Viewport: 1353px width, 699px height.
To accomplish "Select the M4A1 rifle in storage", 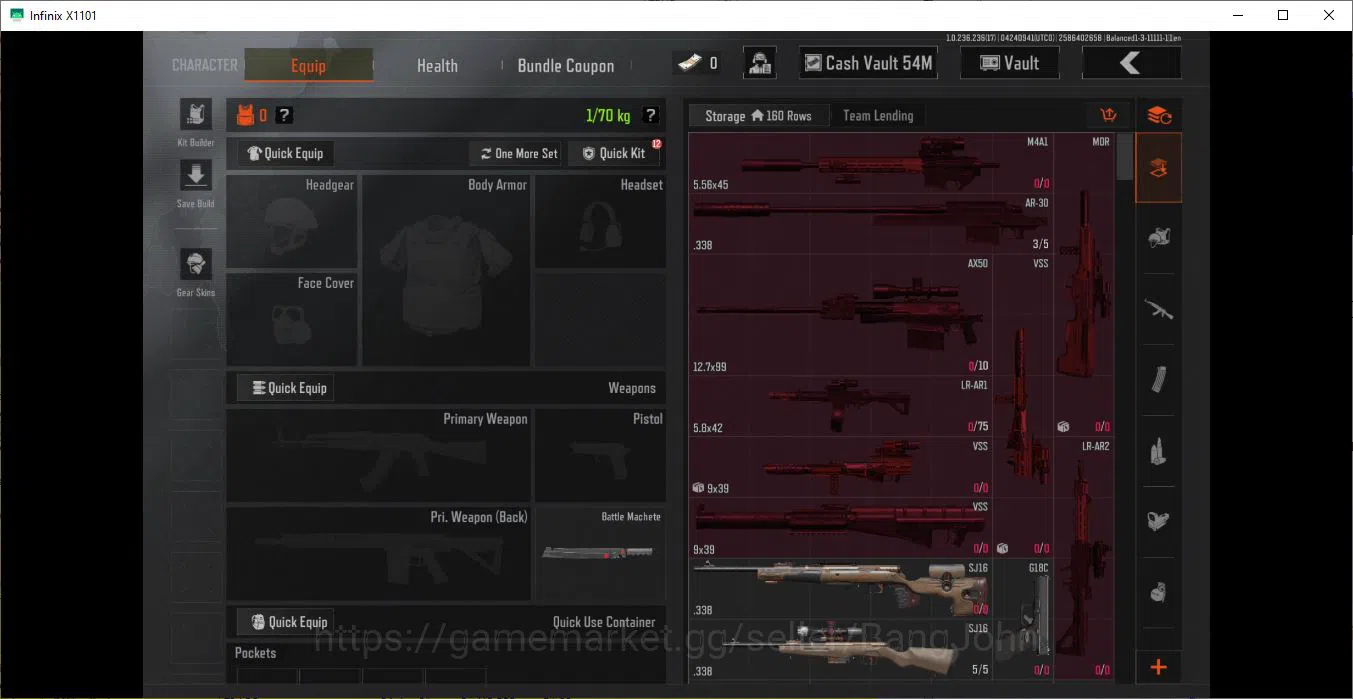I will click(x=871, y=163).
